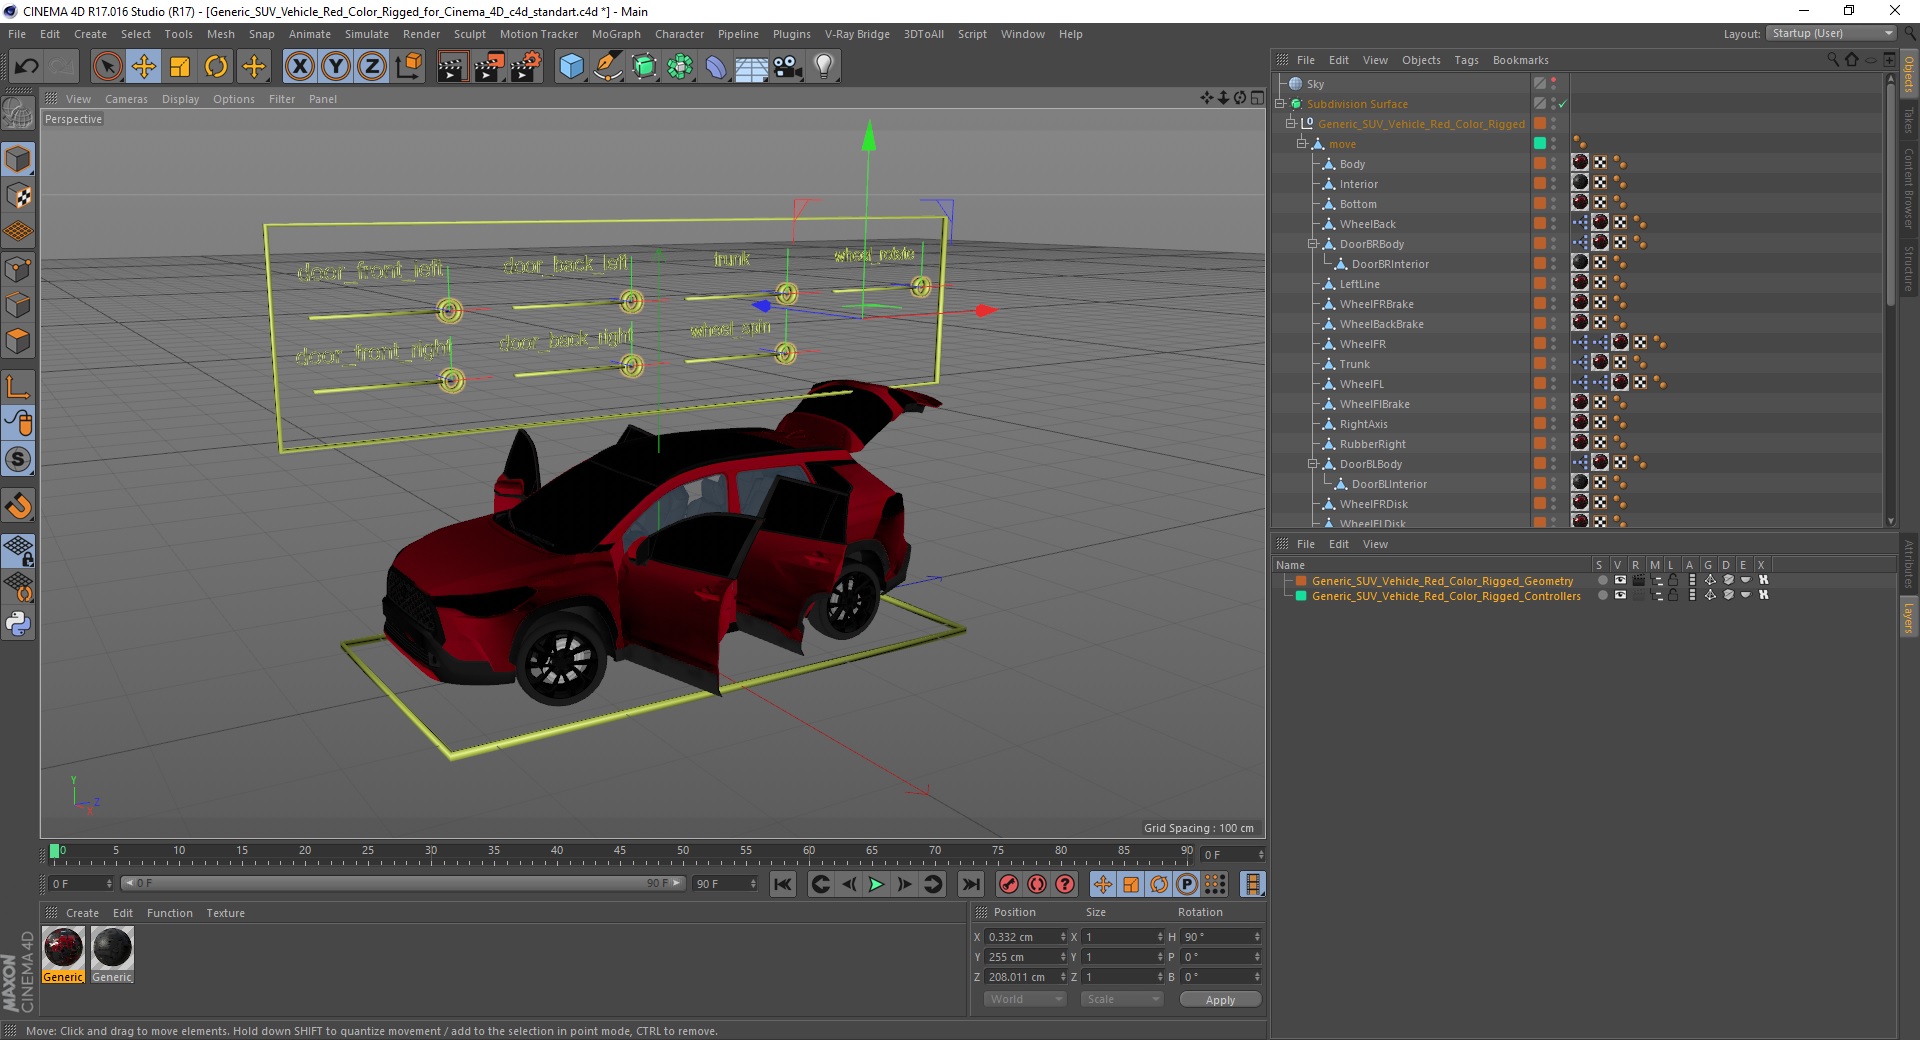Open the World coordinate dropdown
The height and width of the screenshot is (1040, 1920).
pos(1025,999)
